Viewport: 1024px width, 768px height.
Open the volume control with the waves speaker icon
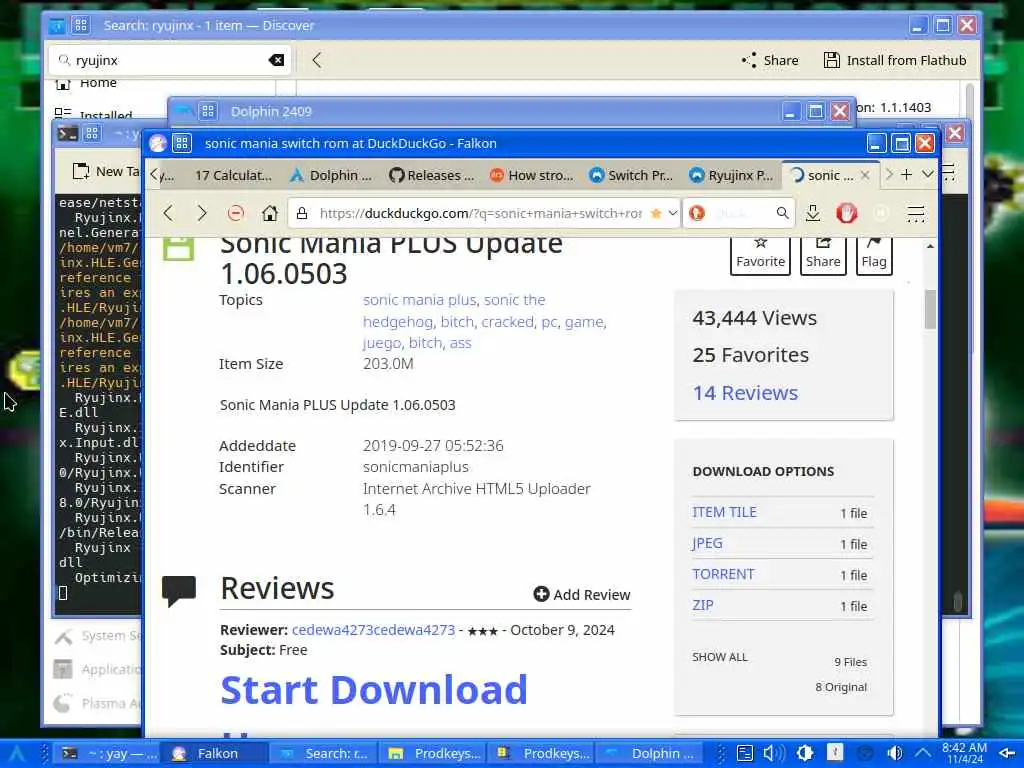[774, 753]
